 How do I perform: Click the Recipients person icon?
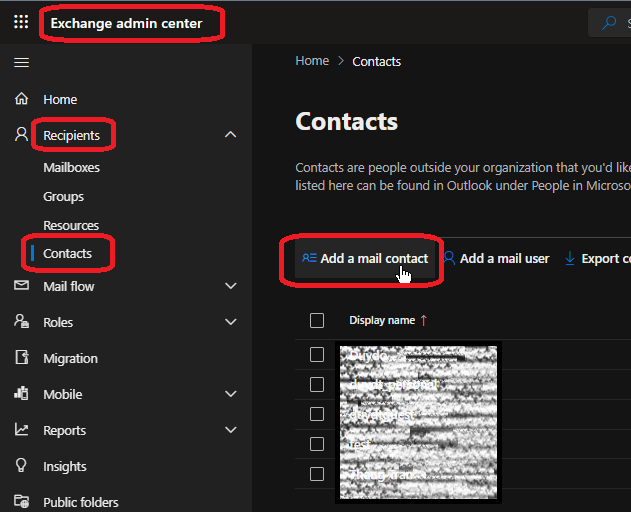21,134
